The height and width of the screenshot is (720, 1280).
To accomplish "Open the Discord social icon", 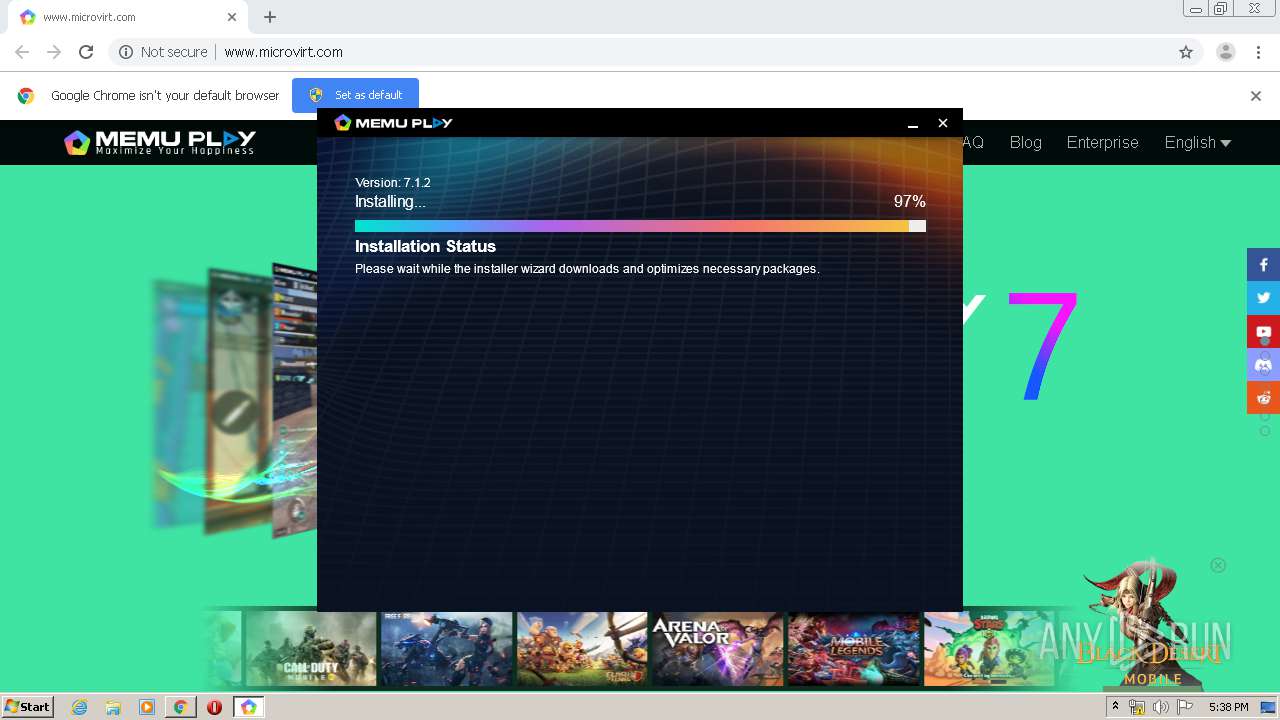I will click(1263, 364).
